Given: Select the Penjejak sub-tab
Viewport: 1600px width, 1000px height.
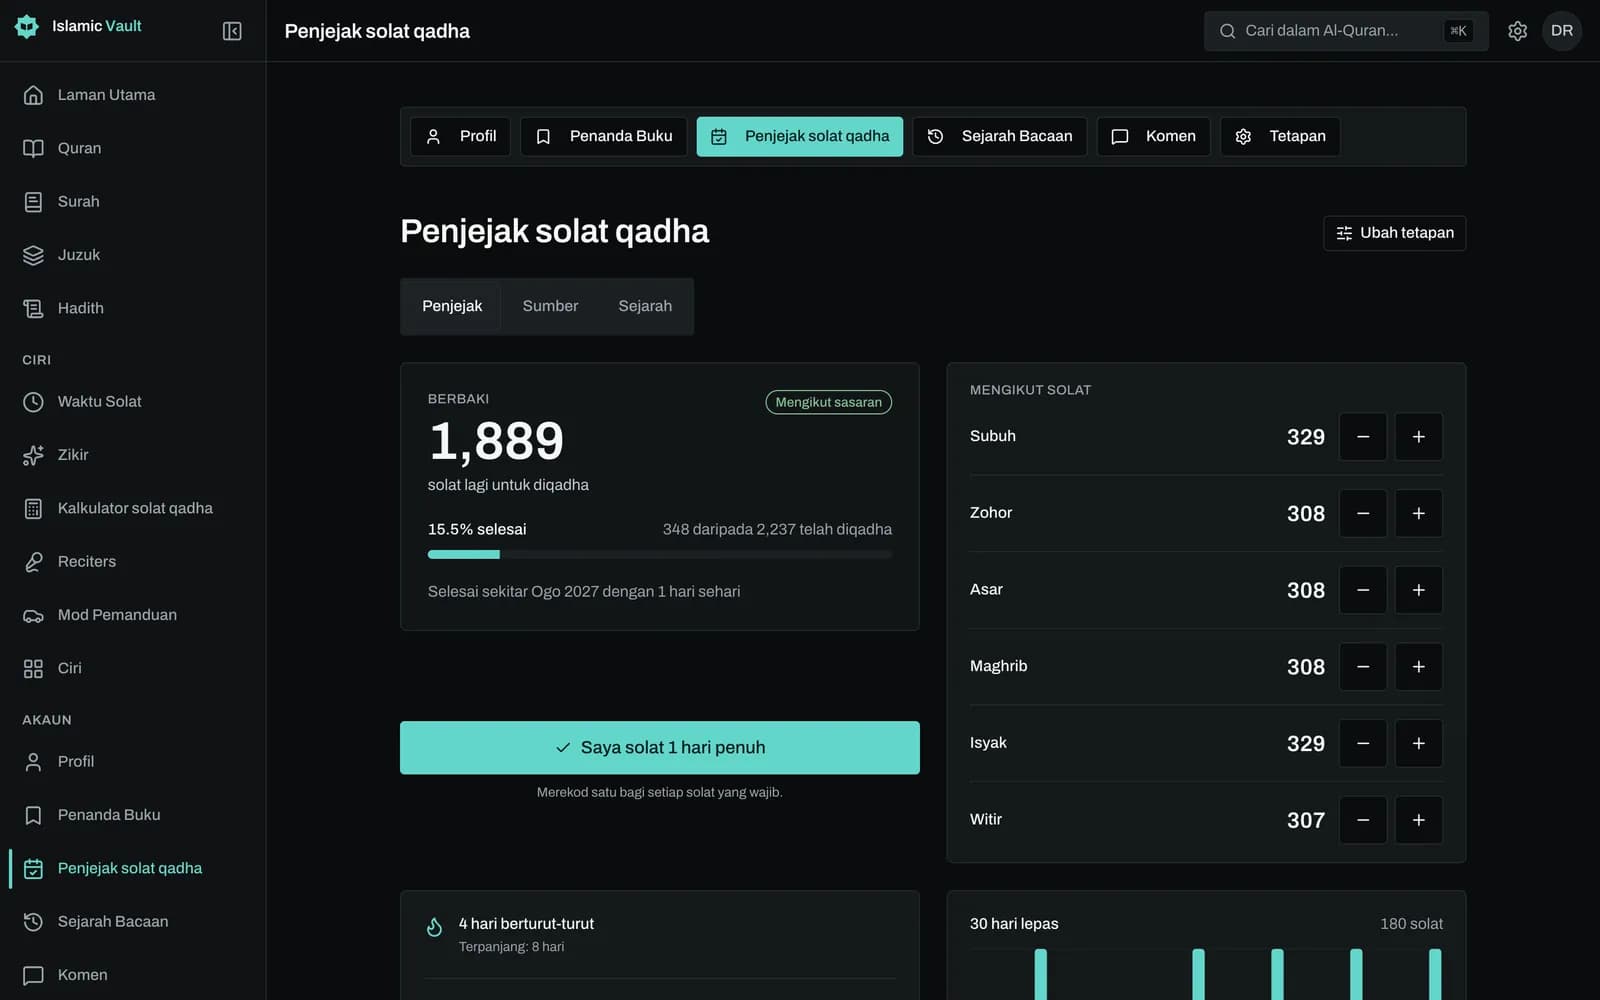Looking at the screenshot, I should click(452, 306).
